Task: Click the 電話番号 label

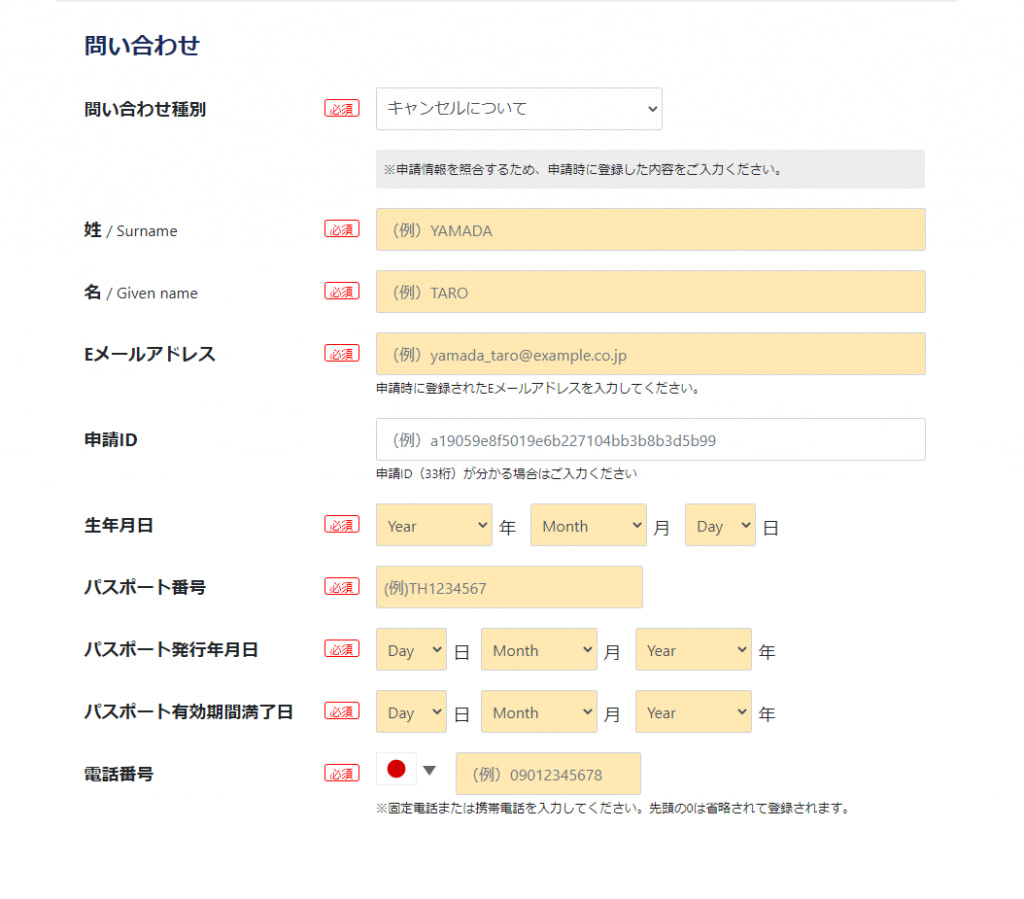Action: [x=118, y=774]
